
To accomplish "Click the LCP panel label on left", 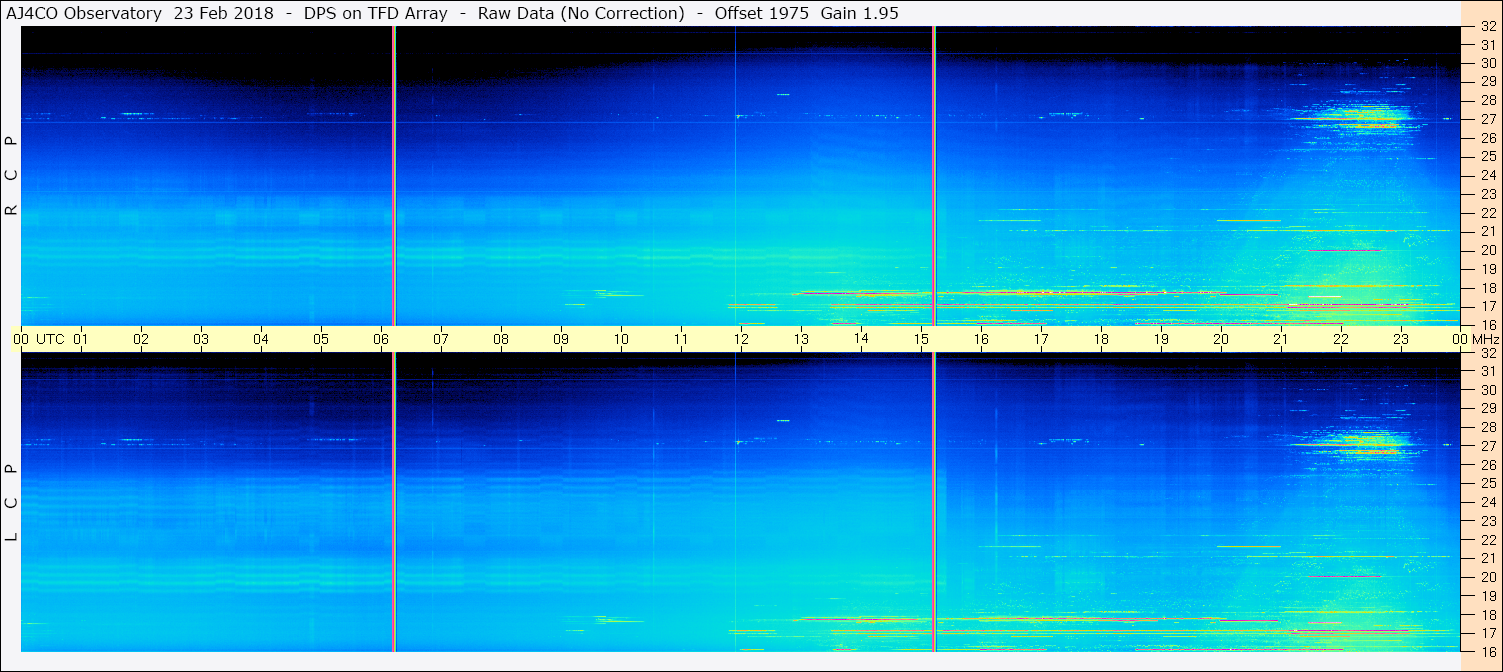I will click(12, 503).
